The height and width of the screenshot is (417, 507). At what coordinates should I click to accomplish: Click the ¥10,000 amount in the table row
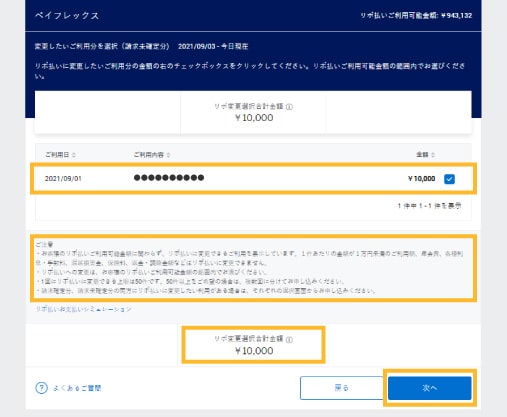click(422, 179)
